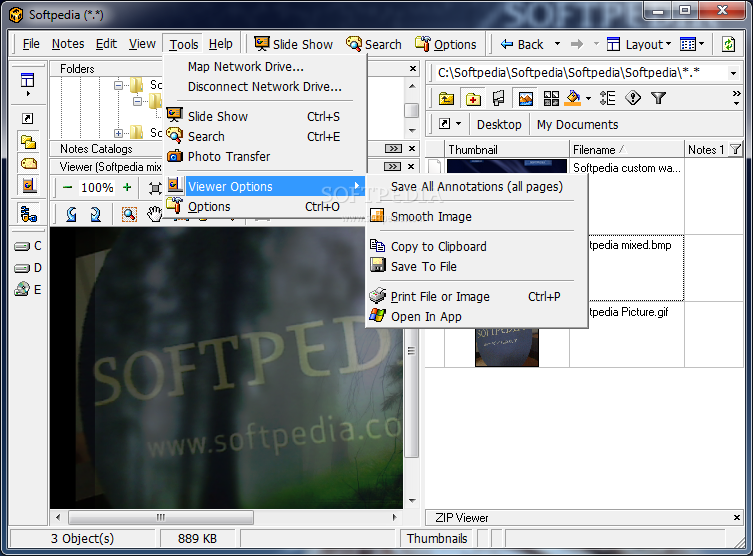The image size is (753, 556).
Task: Close the Folders panel
Action: [413, 69]
